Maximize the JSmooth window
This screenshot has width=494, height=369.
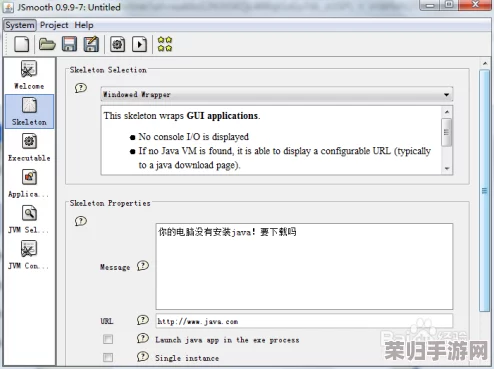(x=449, y=4)
